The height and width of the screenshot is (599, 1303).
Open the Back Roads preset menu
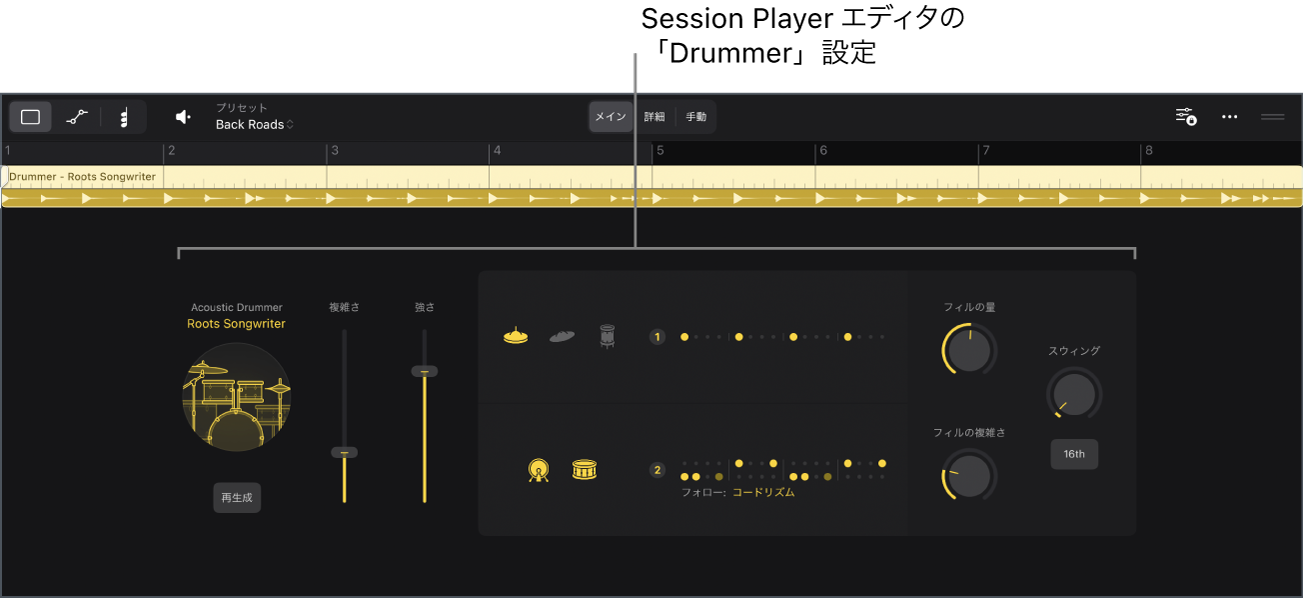pos(254,125)
